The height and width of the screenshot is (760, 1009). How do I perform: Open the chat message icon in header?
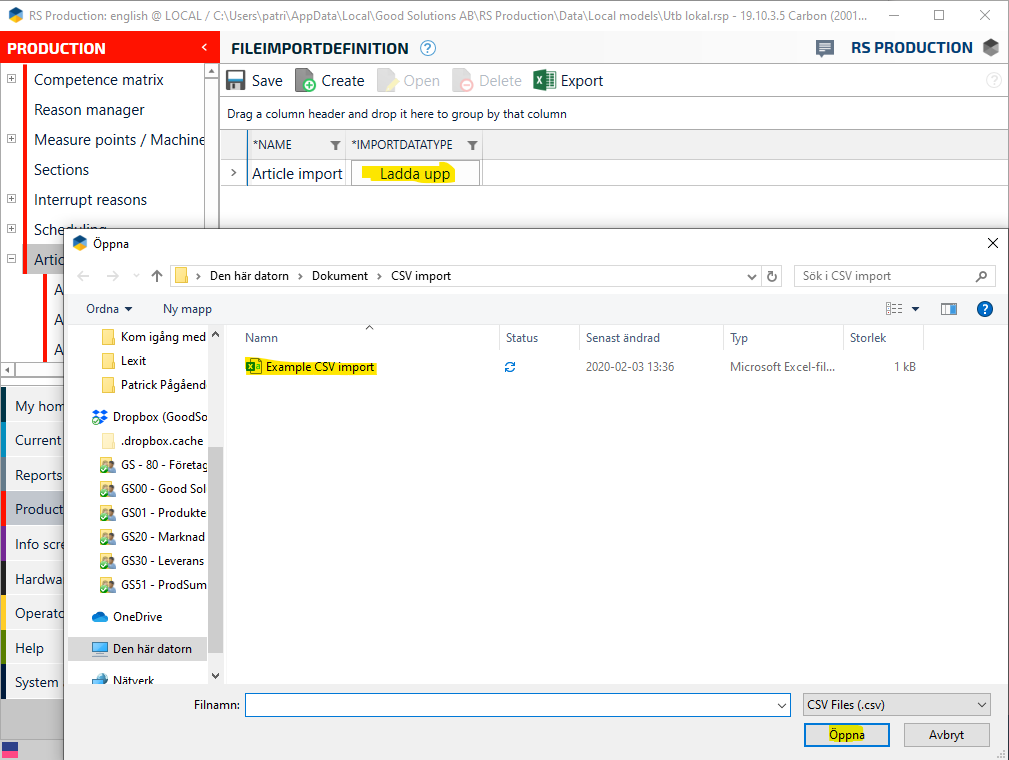tap(825, 48)
